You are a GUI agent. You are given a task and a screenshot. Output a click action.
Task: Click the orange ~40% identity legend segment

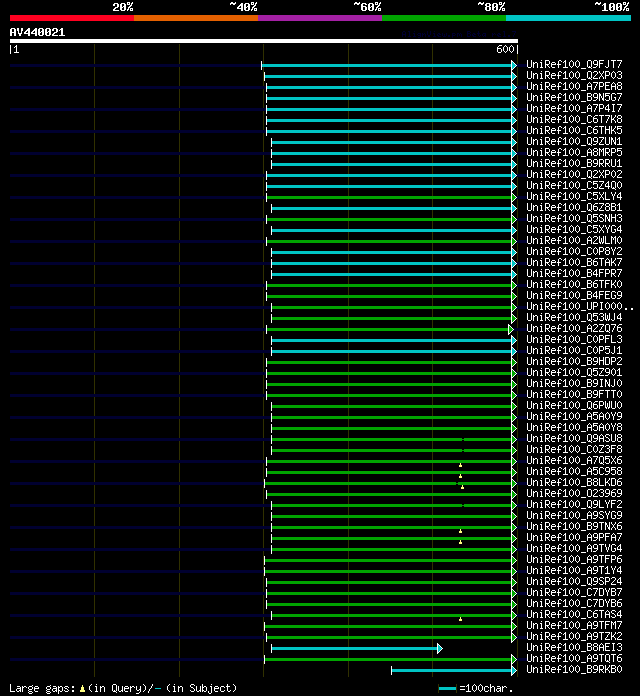[196, 18]
